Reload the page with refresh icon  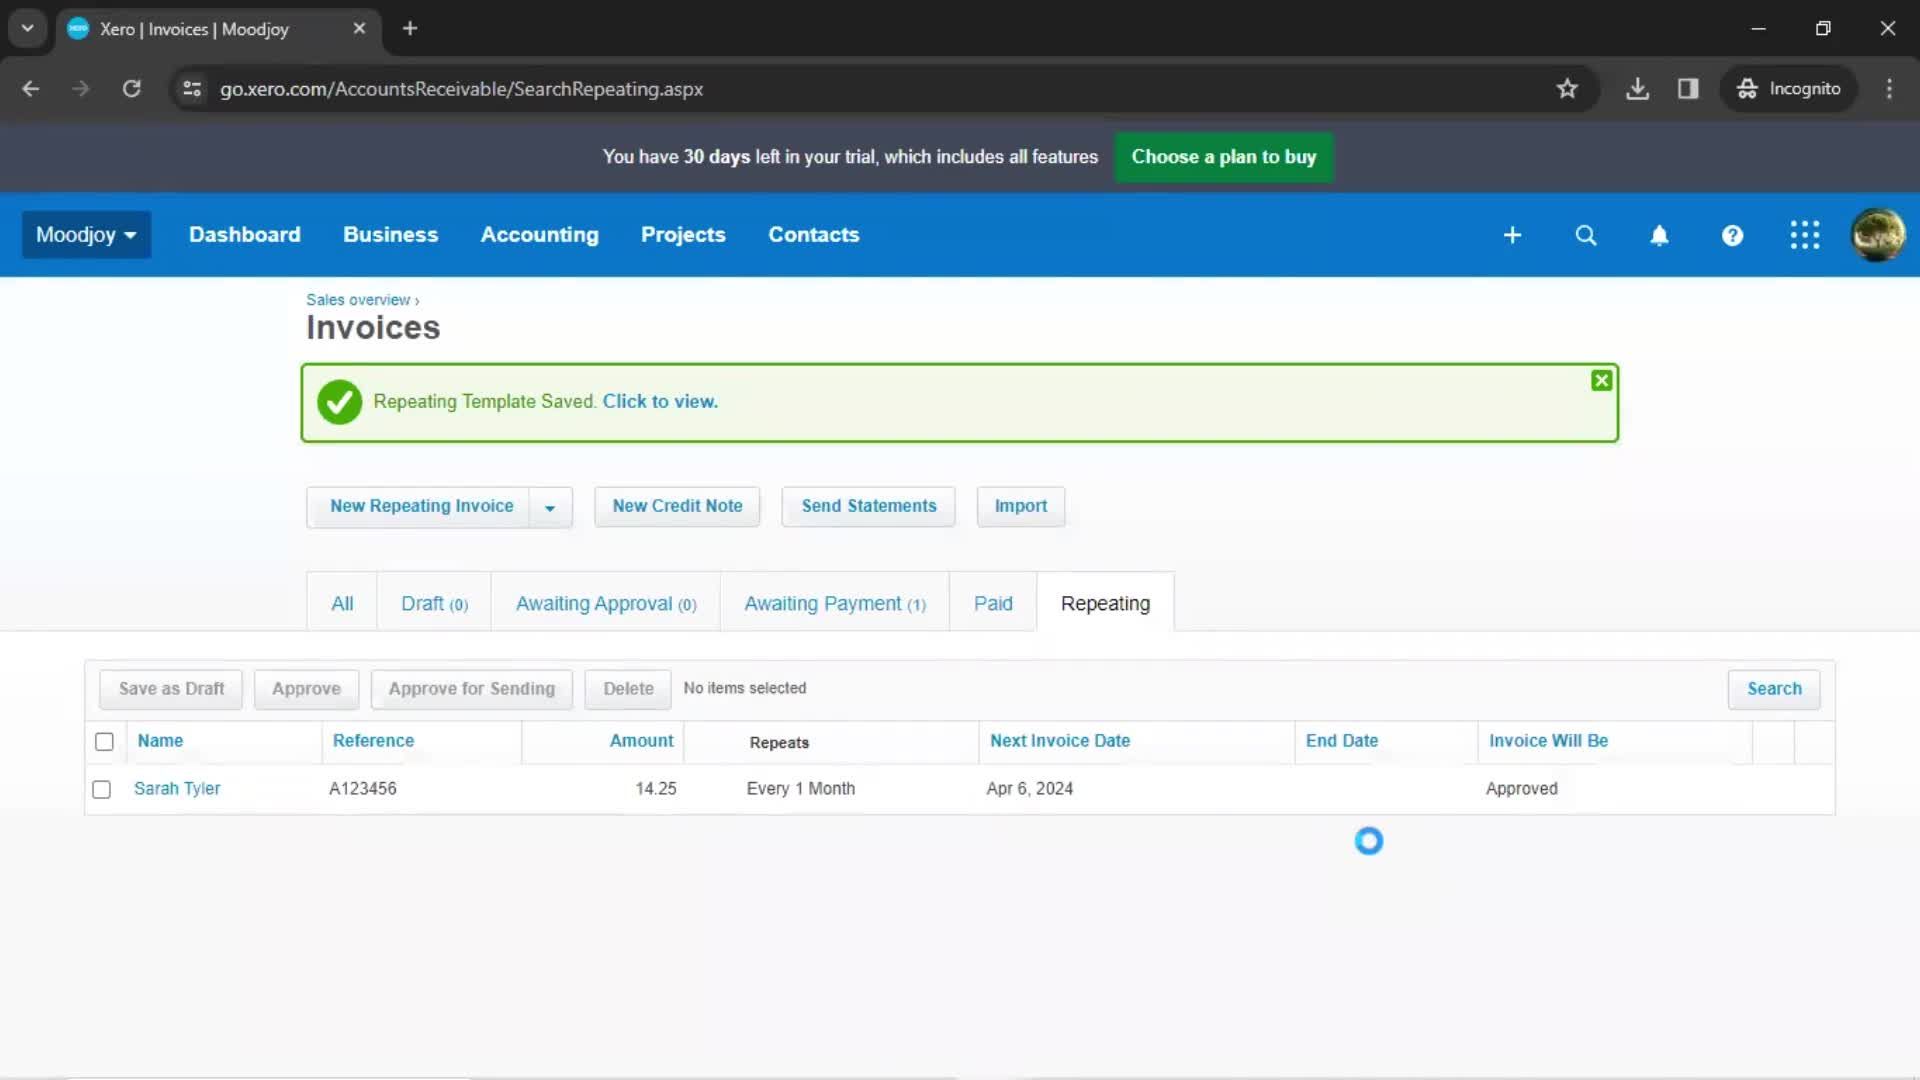coord(131,89)
